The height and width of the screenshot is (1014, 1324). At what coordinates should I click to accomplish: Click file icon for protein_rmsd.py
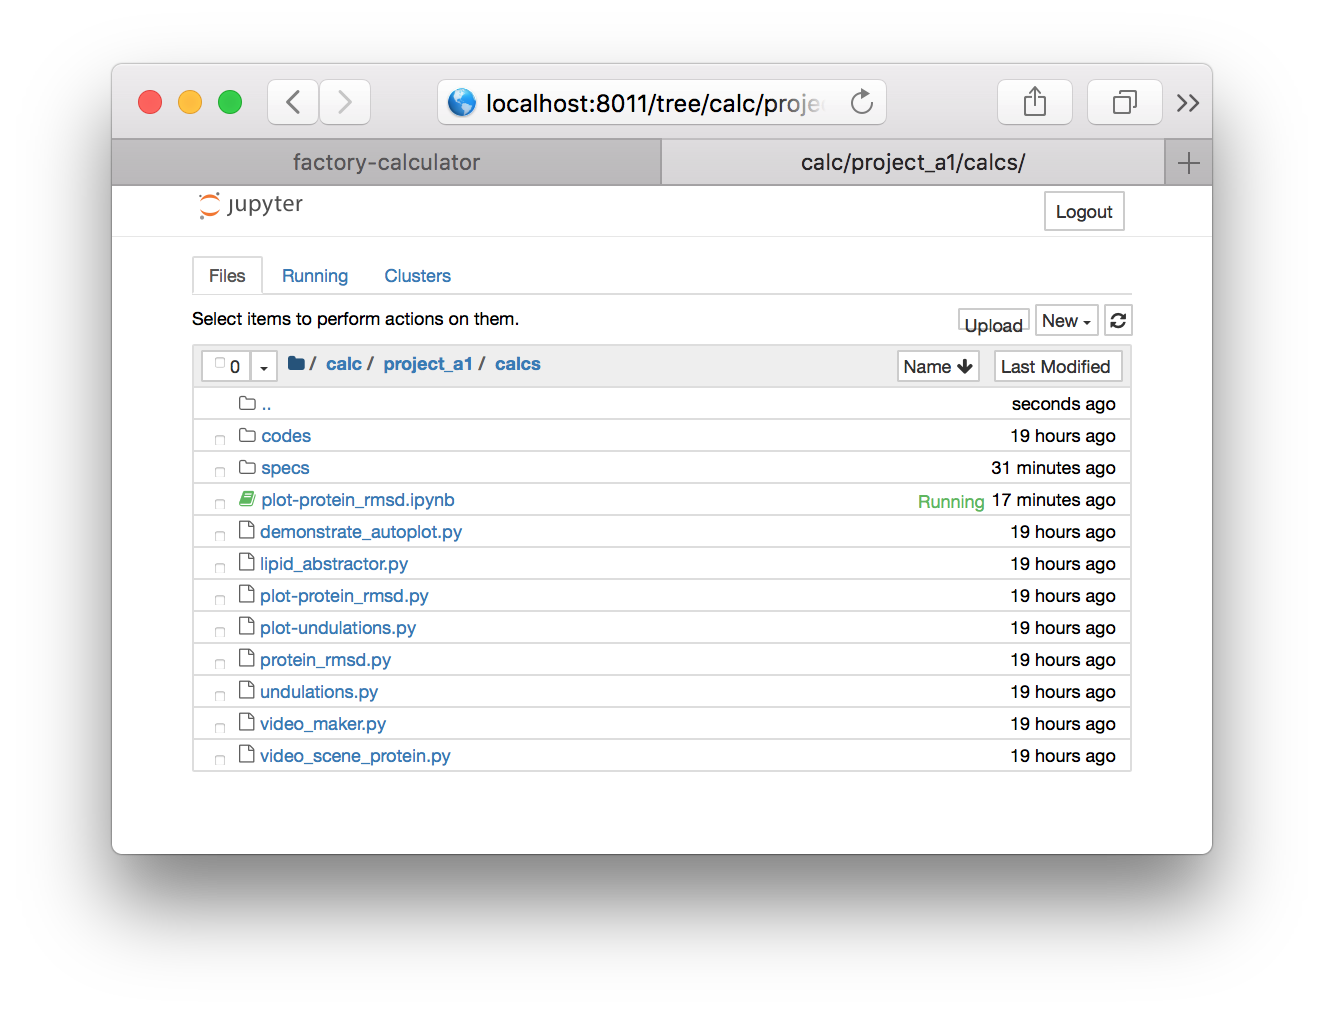coord(247,658)
